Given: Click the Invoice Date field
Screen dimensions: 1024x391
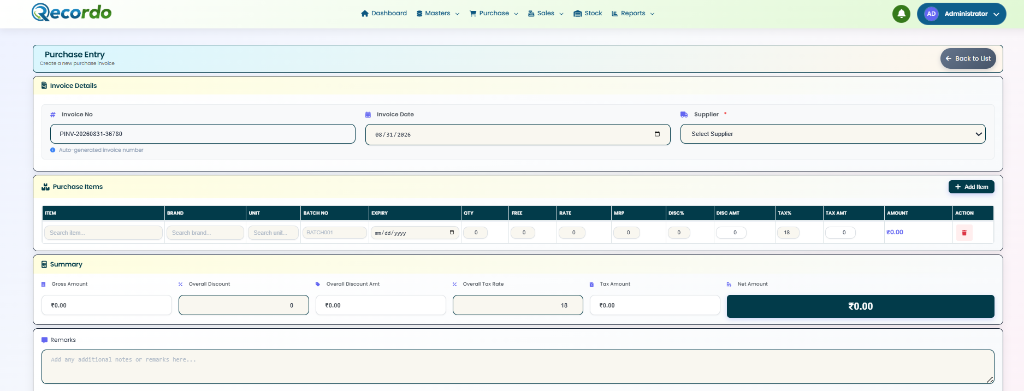Looking at the screenshot, I should [517, 134].
